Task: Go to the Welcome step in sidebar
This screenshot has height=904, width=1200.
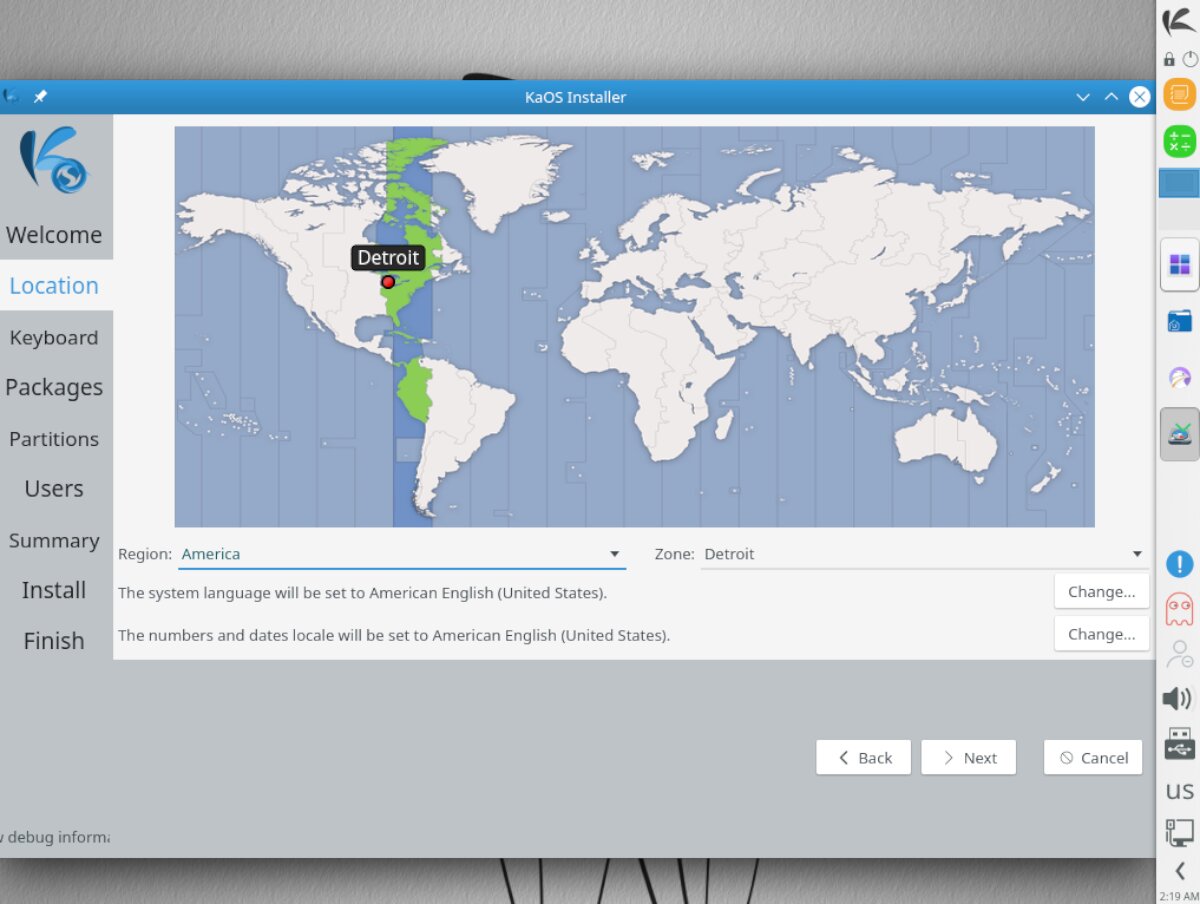Action: [x=54, y=235]
